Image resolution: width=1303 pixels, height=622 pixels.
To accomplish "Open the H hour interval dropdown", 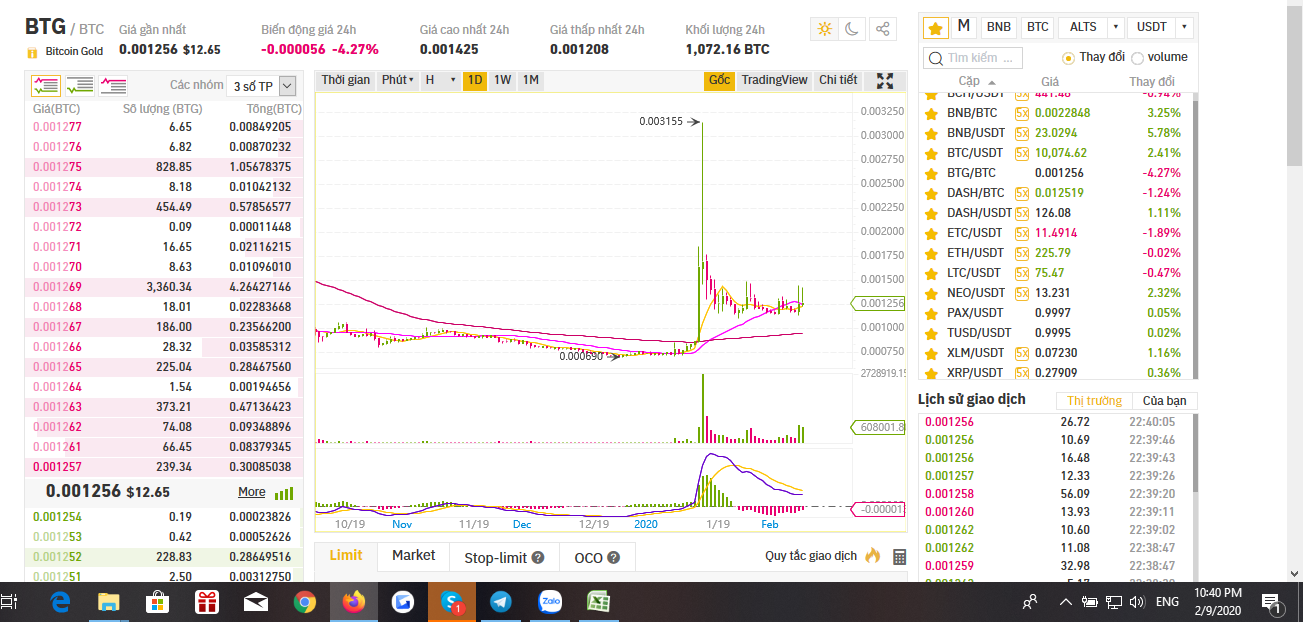I will click(x=440, y=80).
